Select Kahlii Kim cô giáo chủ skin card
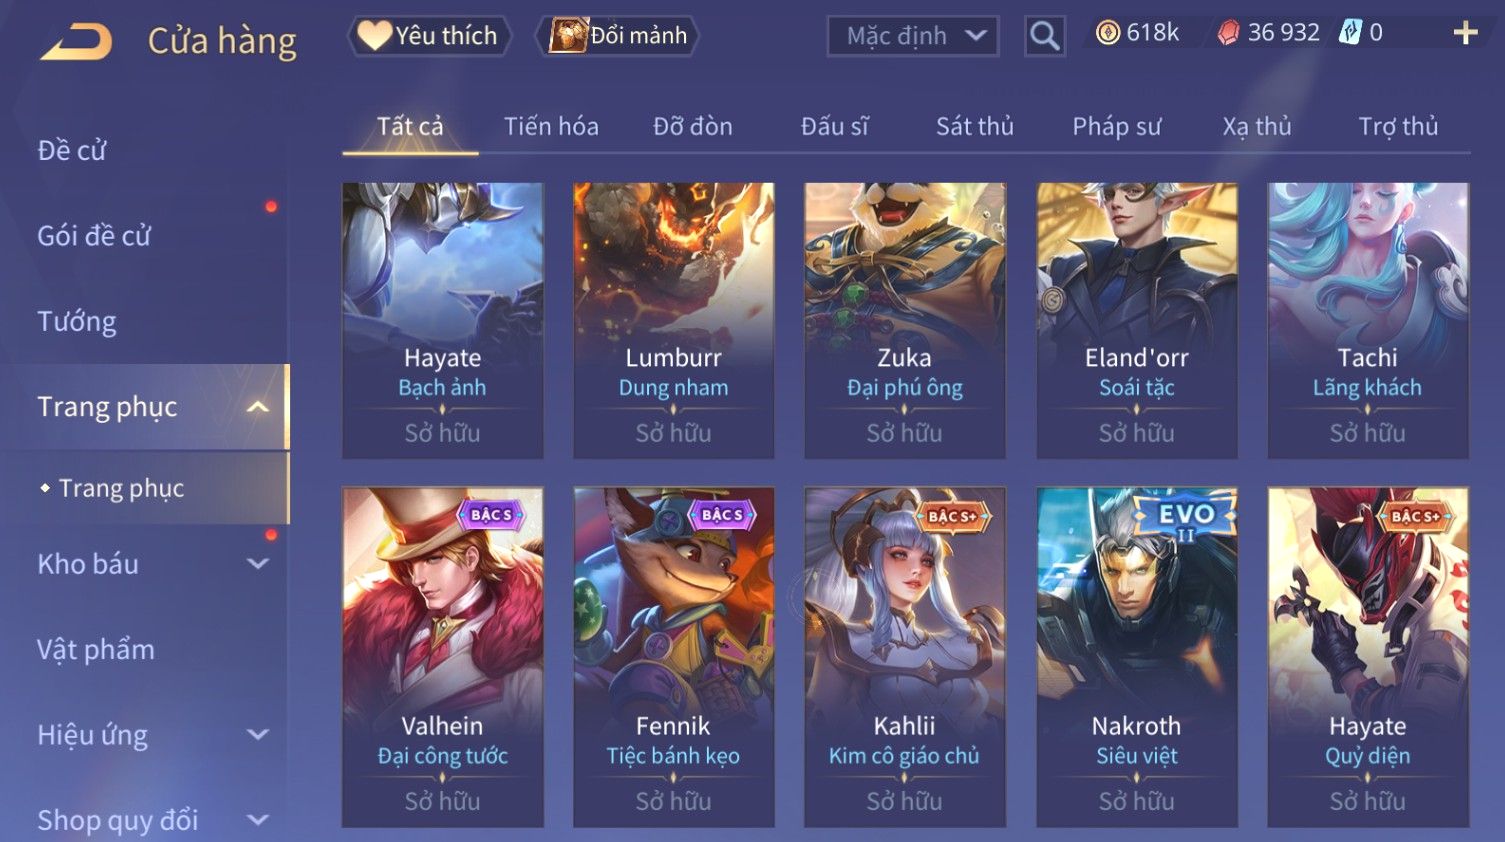This screenshot has height=842, width=1505. pos(905,657)
